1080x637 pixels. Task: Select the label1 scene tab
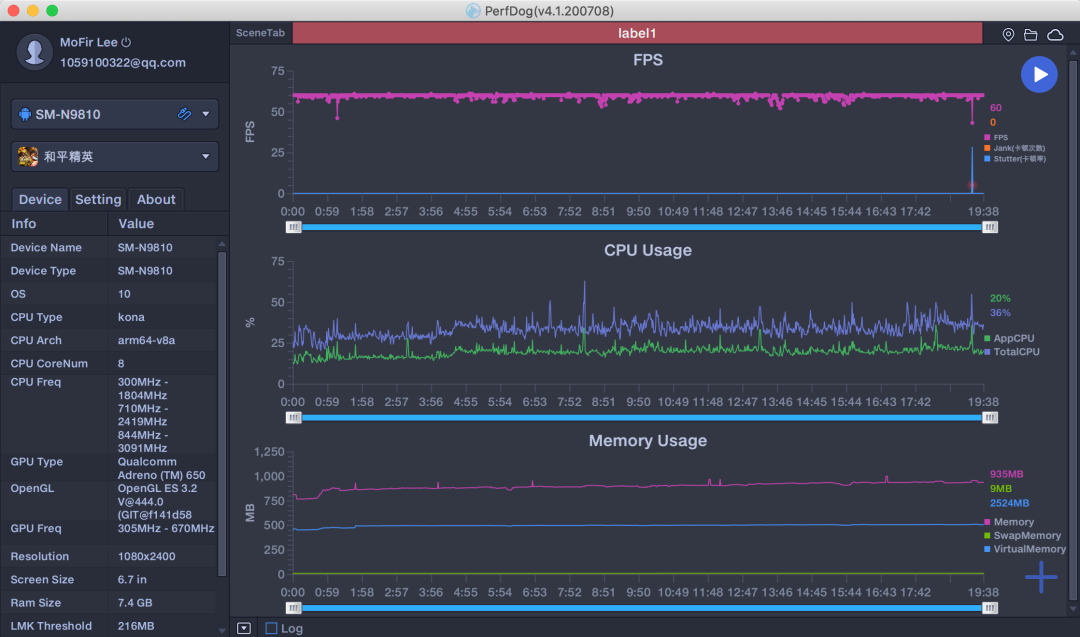click(637, 33)
